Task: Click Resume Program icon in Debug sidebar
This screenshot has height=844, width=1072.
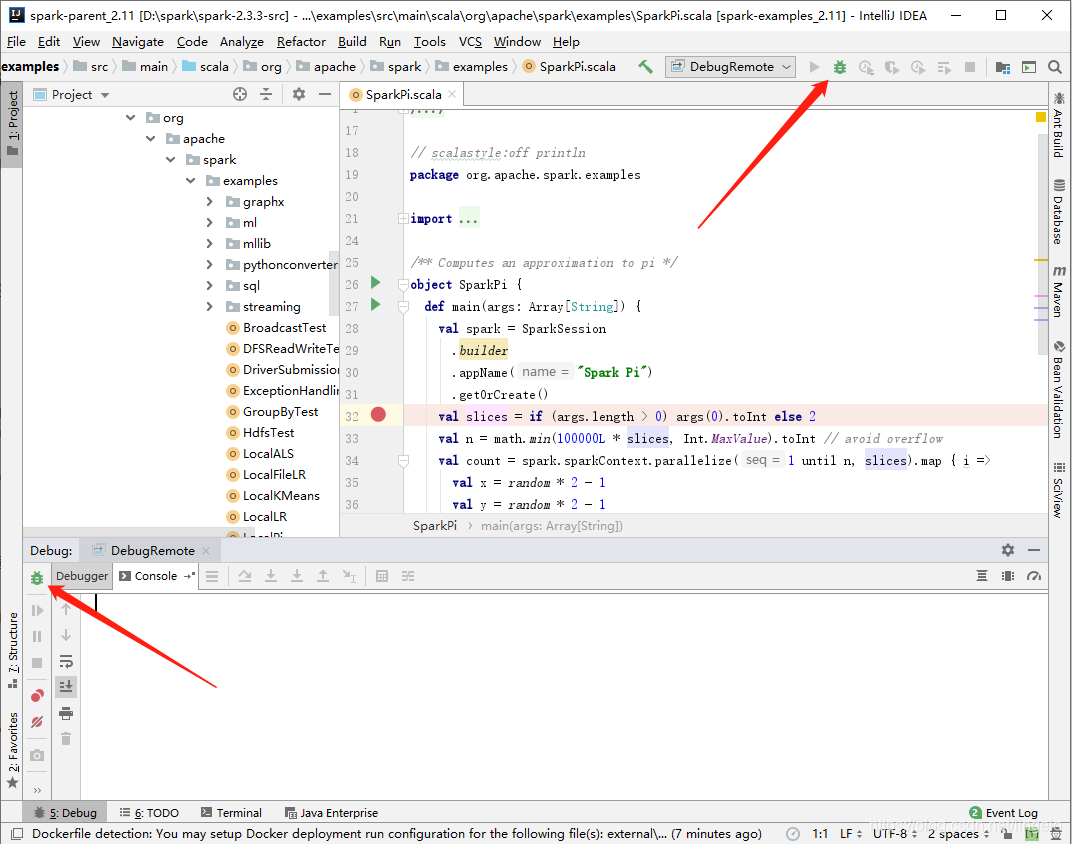Action: click(37, 610)
